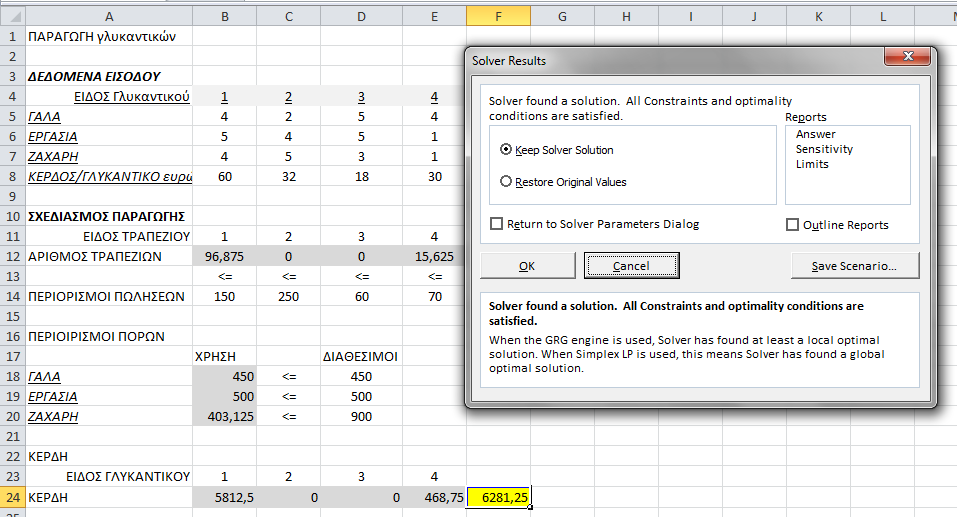This screenshot has height=517, width=957.
Task: Click the ΣΧΕΔΙΑΣΜΟΣ ΠΑΡΑΓΩΓΗΣ heading
Action: [109, 217]
